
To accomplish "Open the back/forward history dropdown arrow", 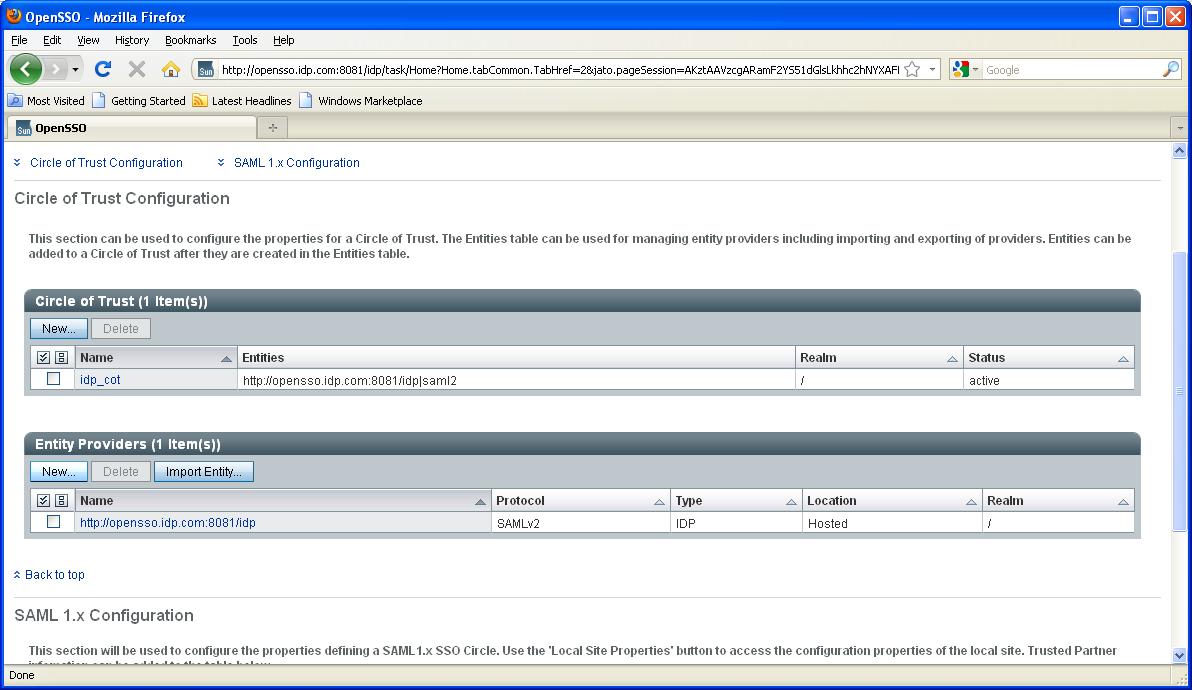I will [x=75, y=70].
